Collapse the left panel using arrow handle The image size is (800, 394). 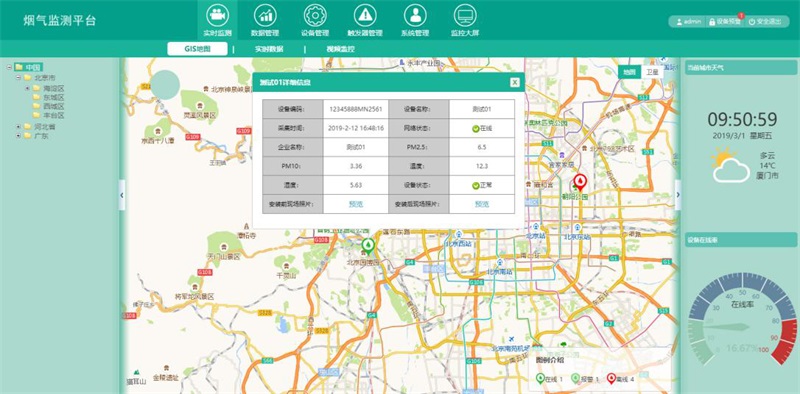pyautogui.click(x=122, y=195)
